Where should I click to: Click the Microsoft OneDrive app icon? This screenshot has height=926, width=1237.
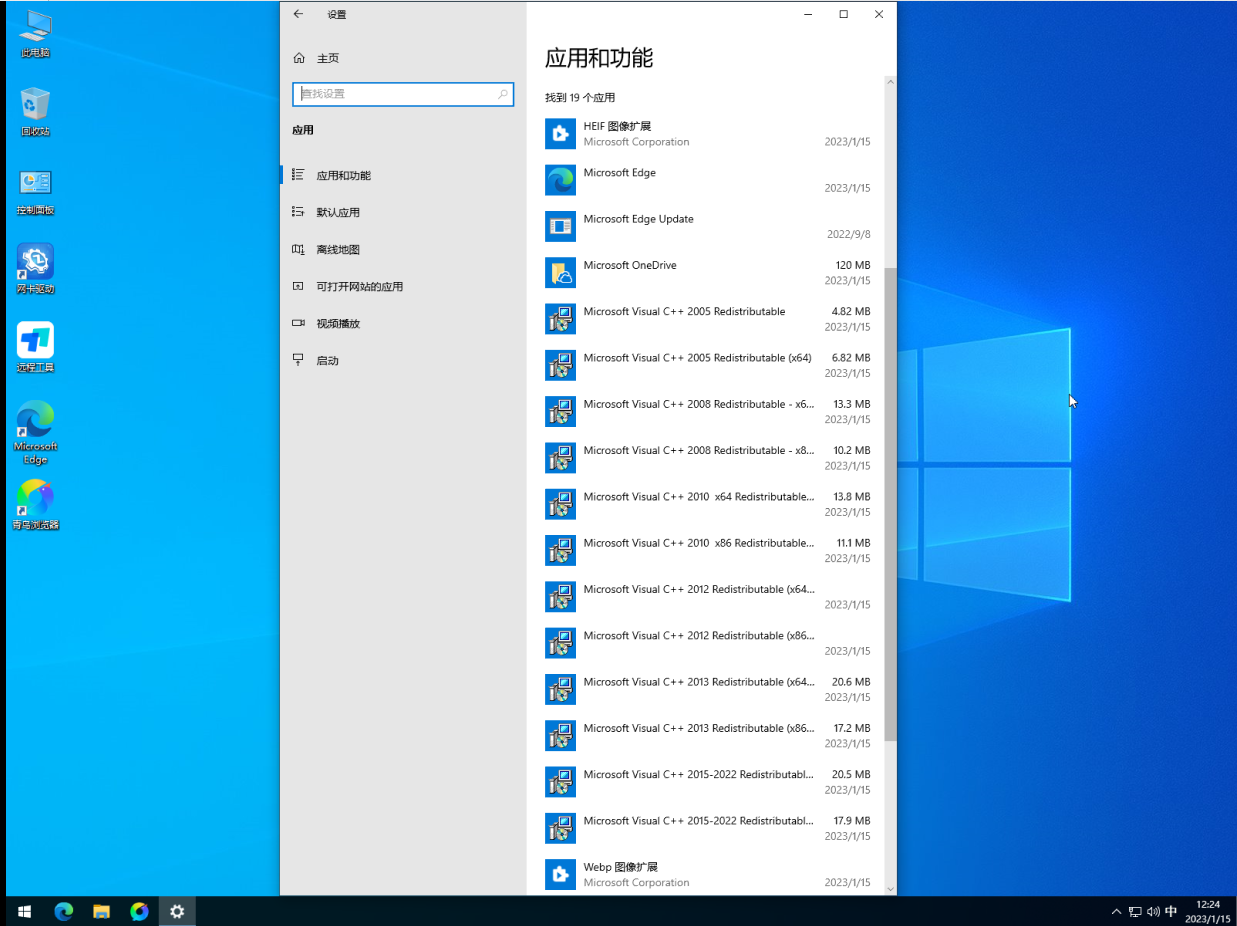[x=560, y=273]
